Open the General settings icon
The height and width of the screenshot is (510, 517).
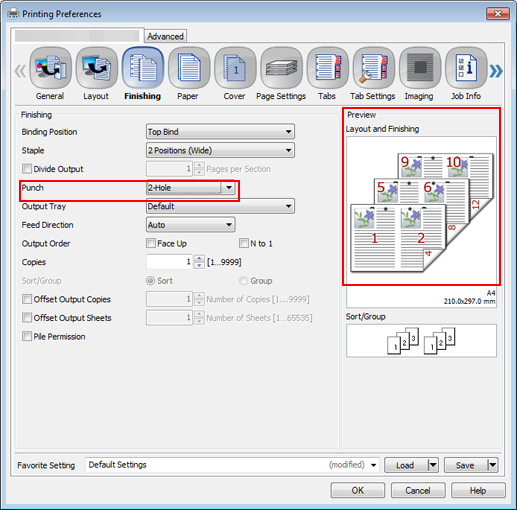pos(50,68)
